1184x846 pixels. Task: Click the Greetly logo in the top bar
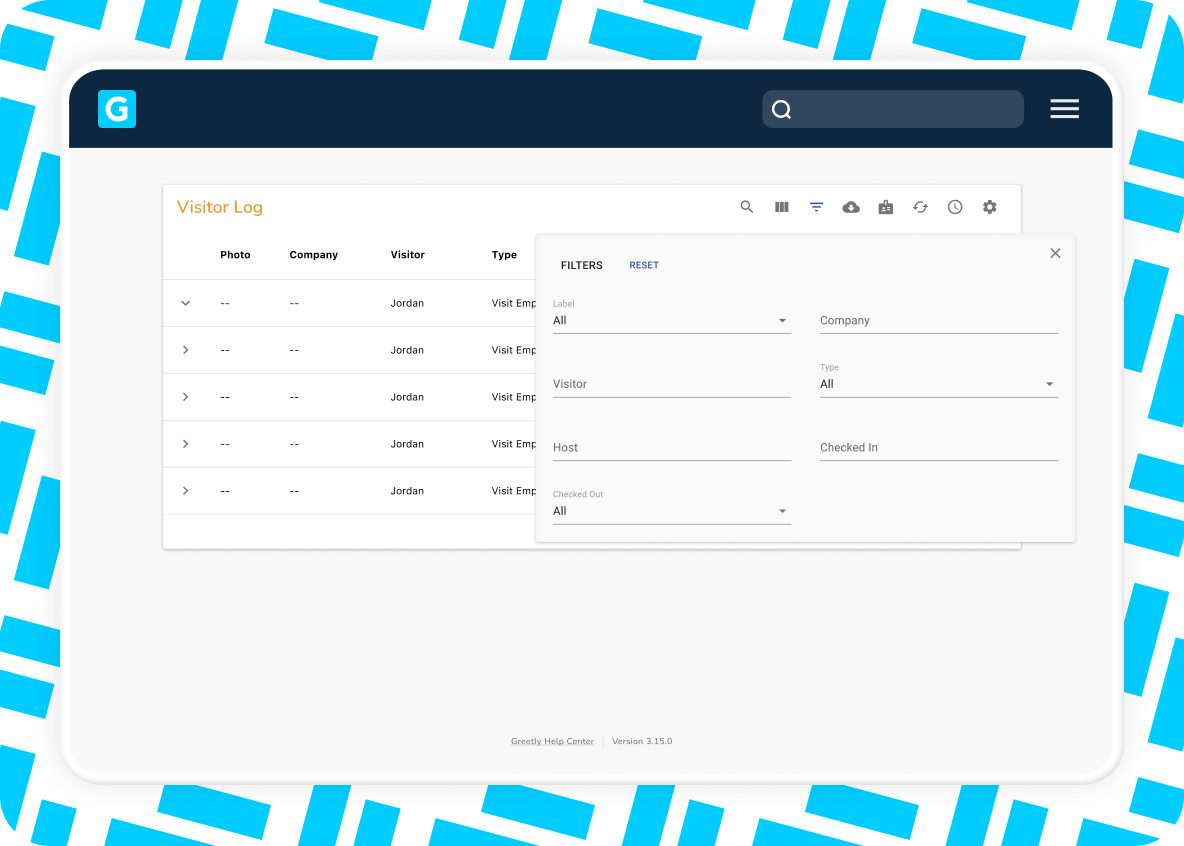[116, 108]
